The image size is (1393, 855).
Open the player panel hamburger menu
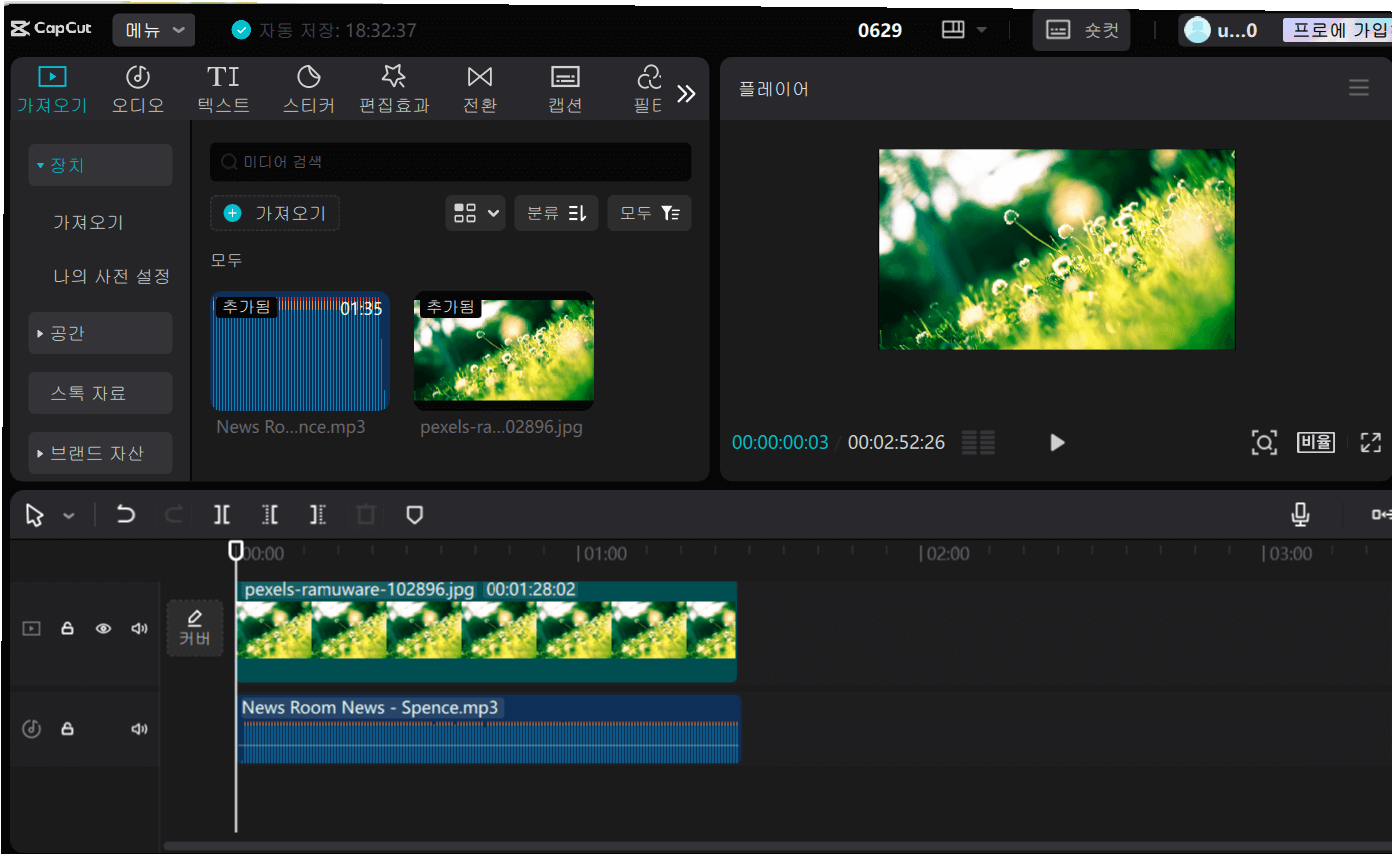[1358, 88]
